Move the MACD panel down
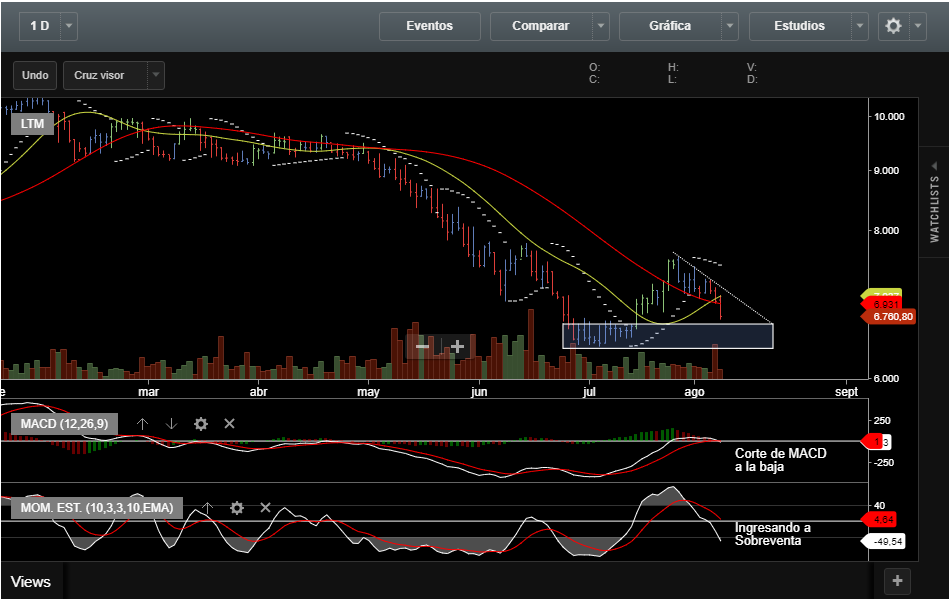The image size is (949, 599). pos(171,424)
